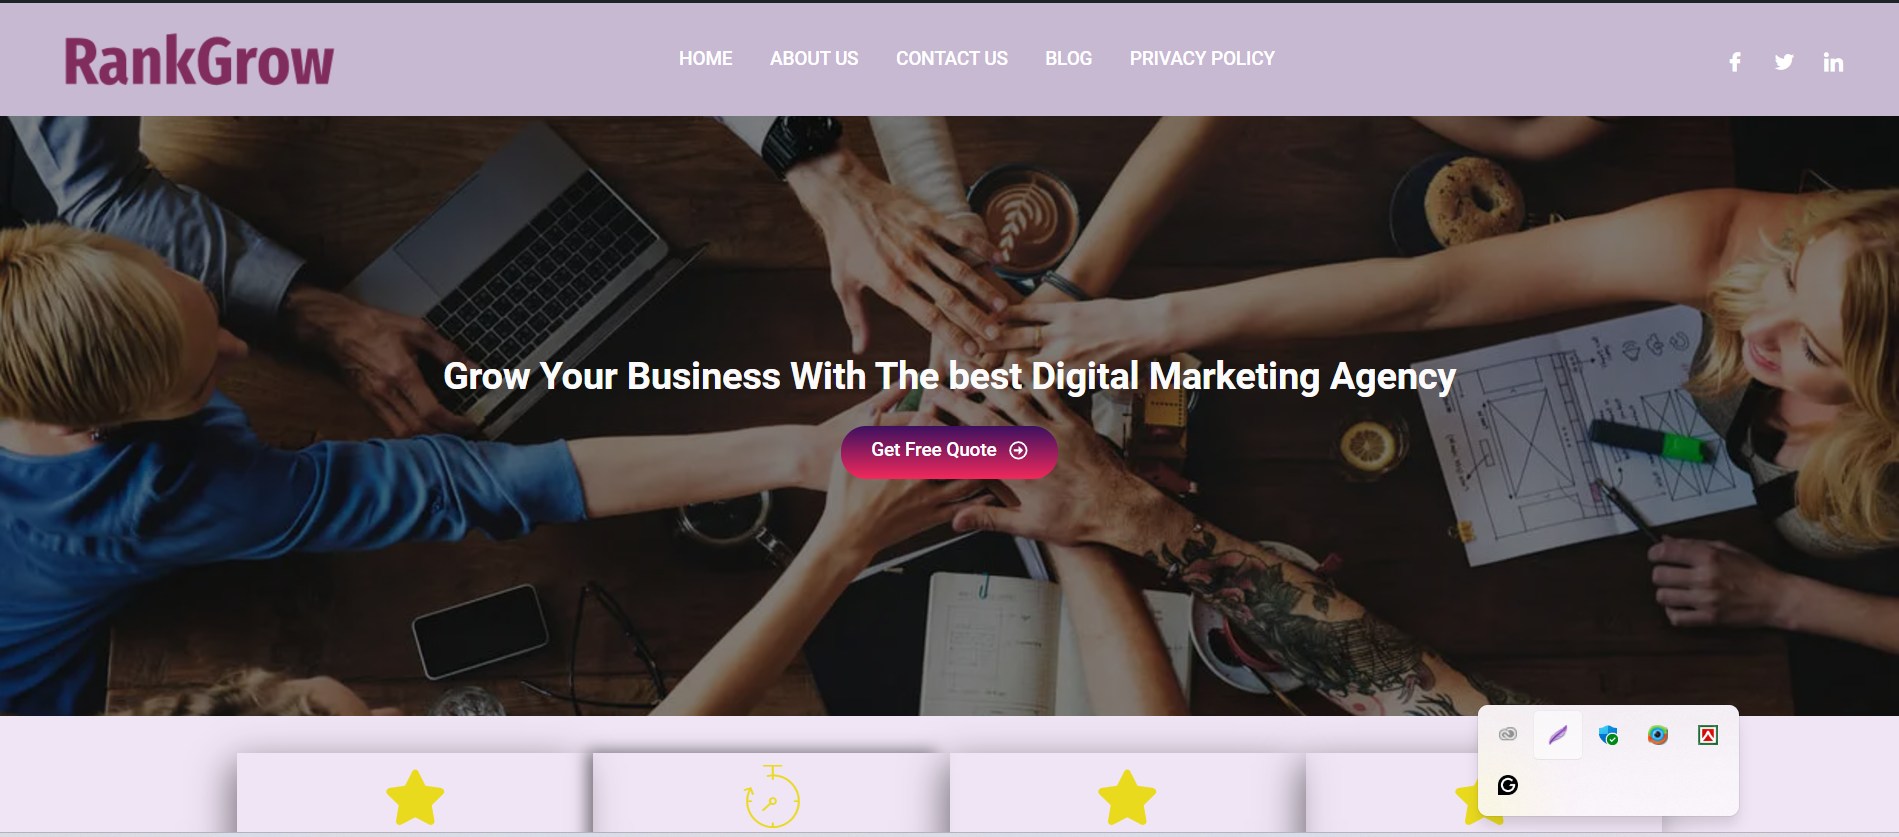Navigate to the BLOG menu item
This screenshot has width=1899, height=837.
(x=1068, y=59)
